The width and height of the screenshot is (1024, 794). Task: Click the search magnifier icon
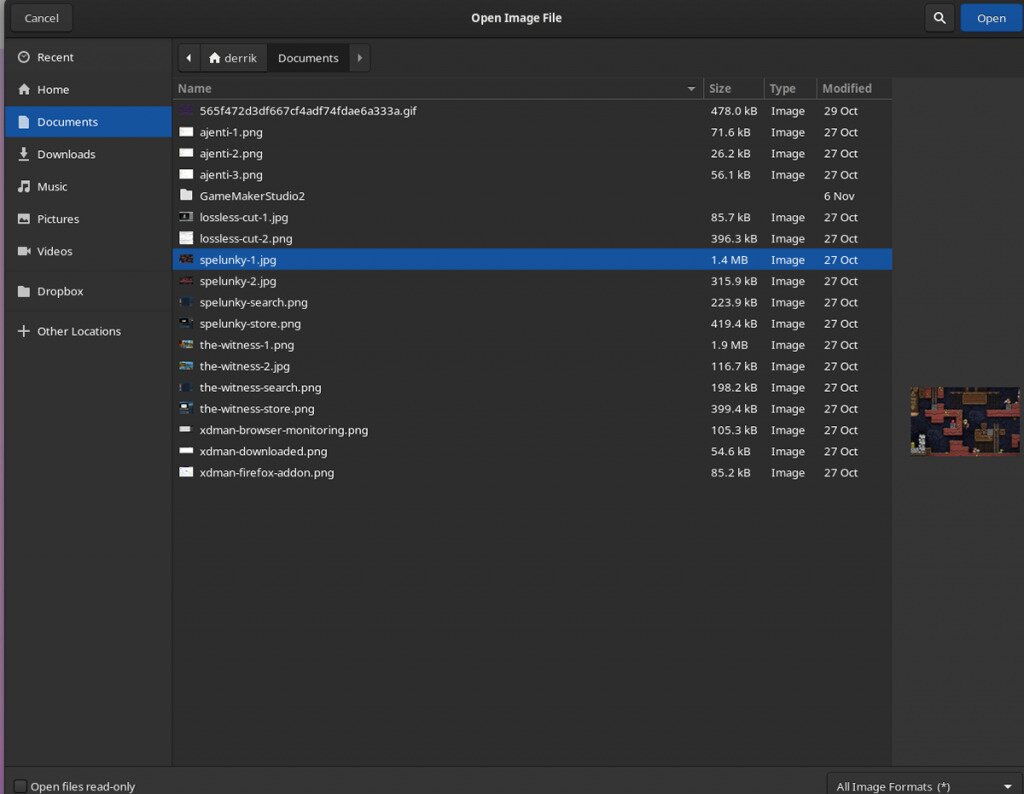pyautogui.click(x=939, y=17)
